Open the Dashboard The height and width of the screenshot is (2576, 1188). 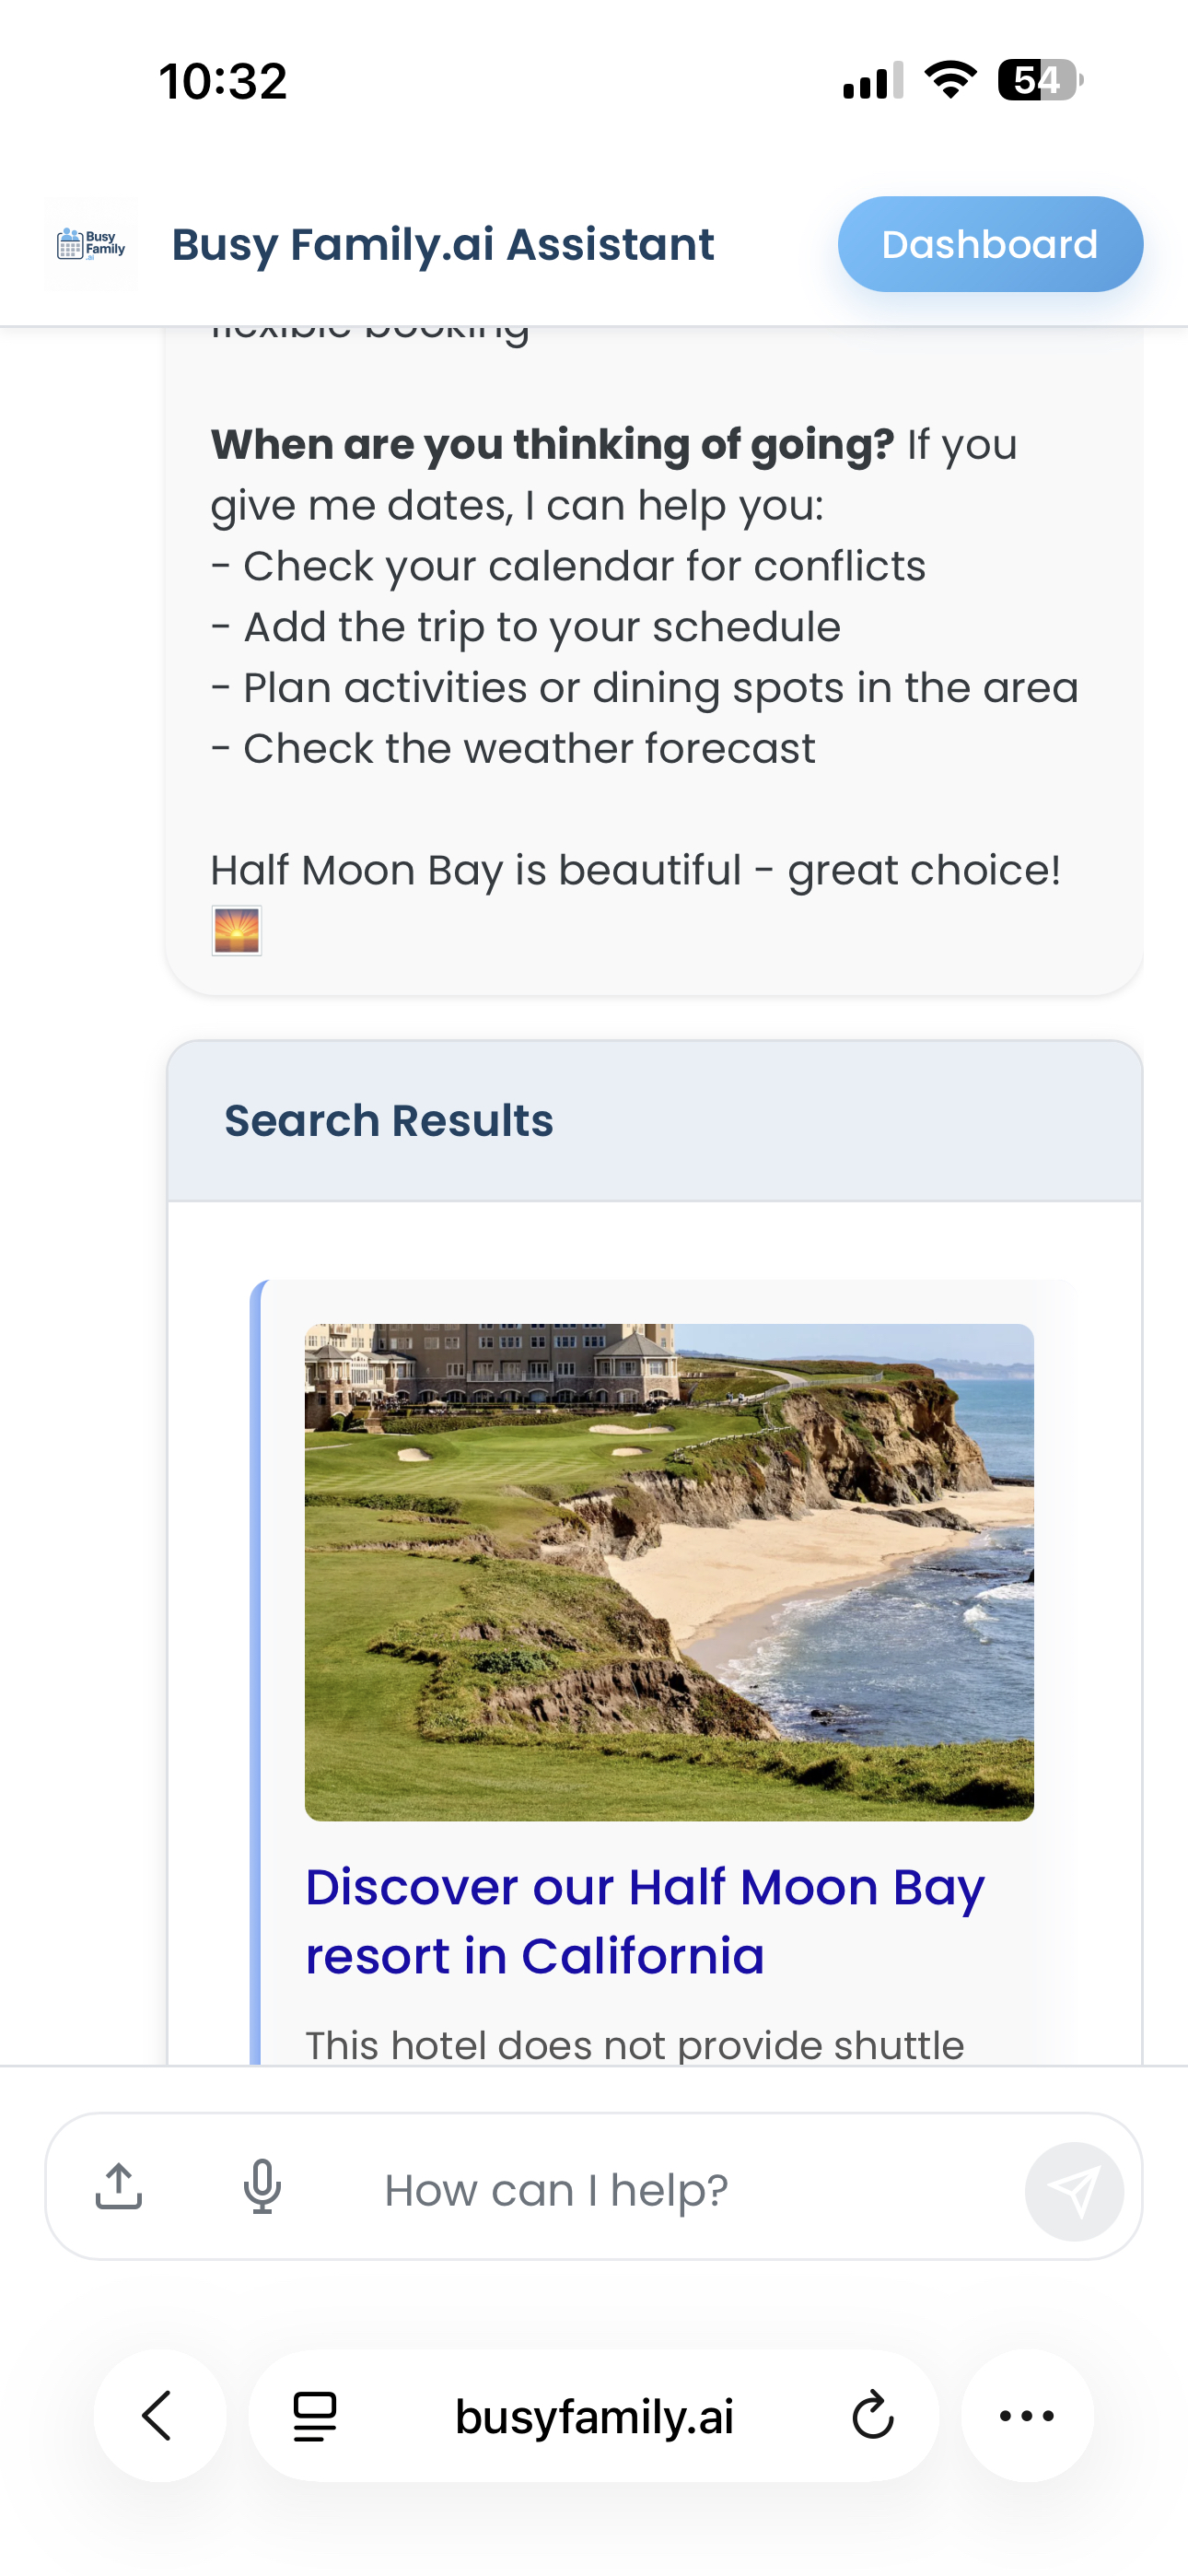point(988,243)
